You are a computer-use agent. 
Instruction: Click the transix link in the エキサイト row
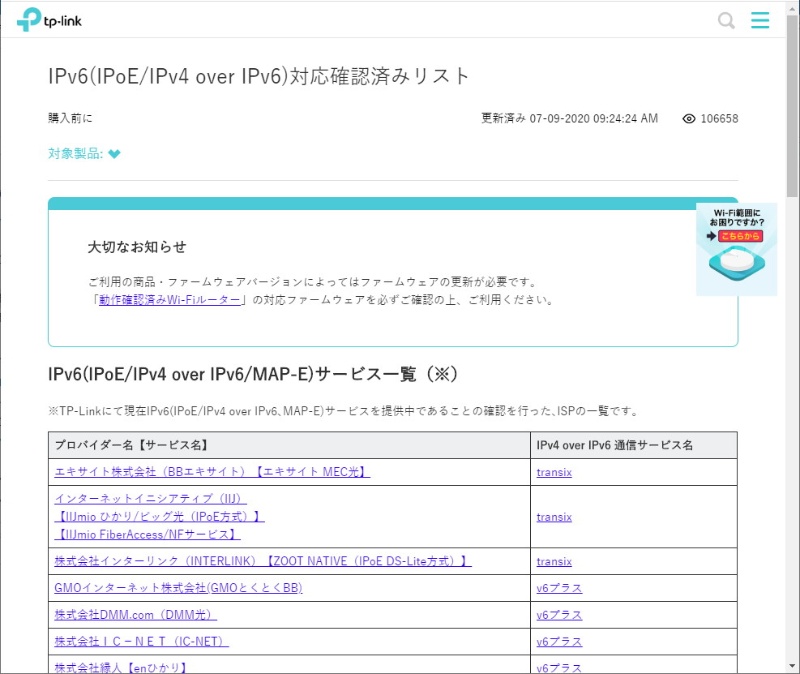[553, 472]
